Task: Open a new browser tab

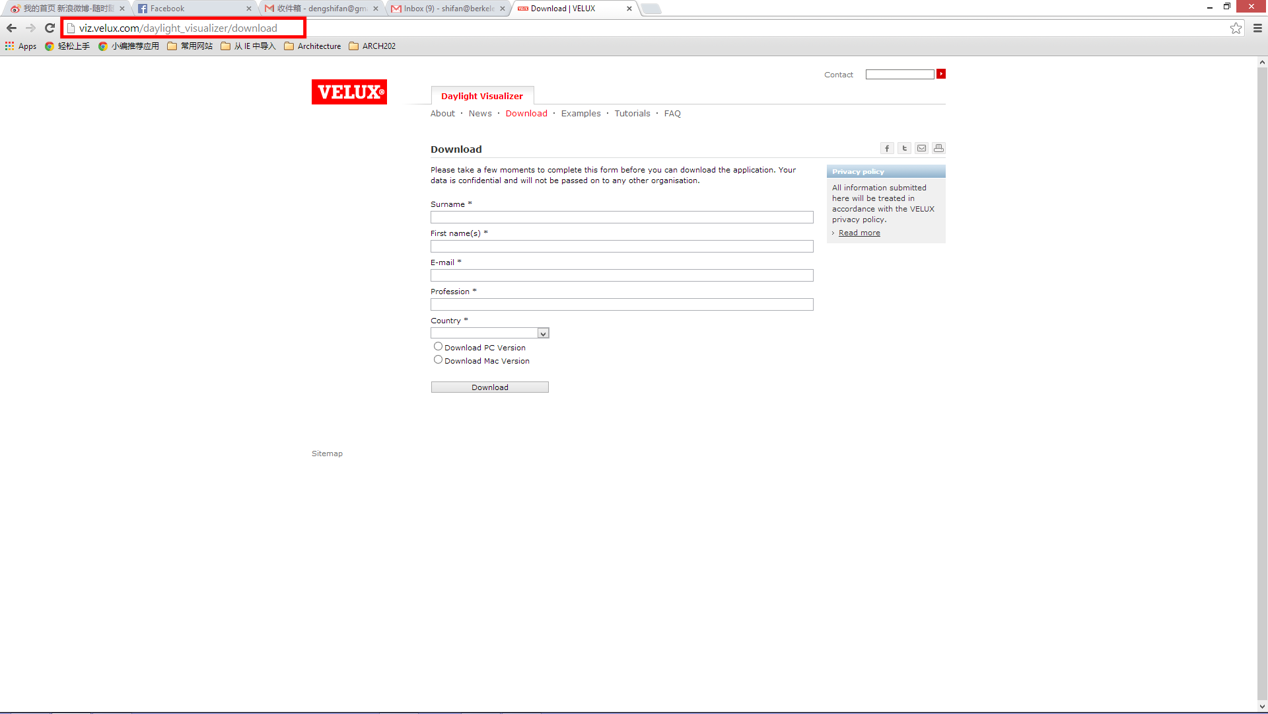Action: (x=651, y=8)
